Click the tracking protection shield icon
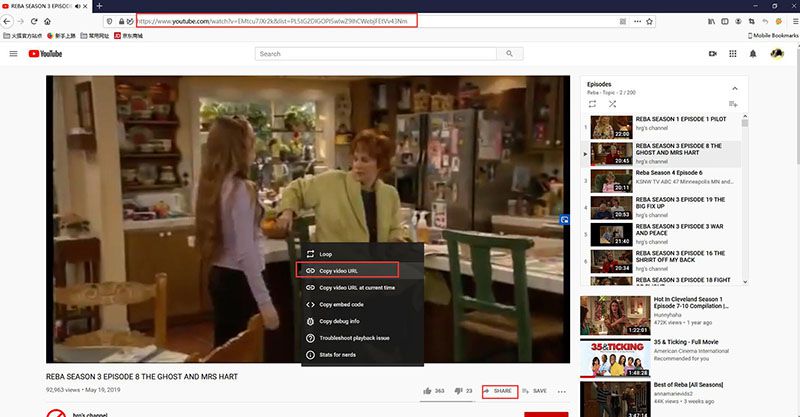This screenshot has width=800, height=417. 109,21
